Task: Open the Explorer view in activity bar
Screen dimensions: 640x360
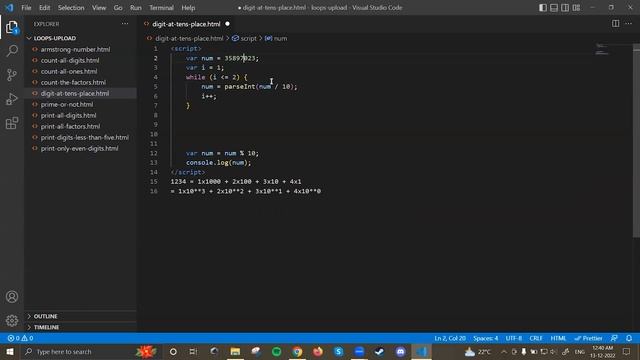Action: [x=12, y=27]
